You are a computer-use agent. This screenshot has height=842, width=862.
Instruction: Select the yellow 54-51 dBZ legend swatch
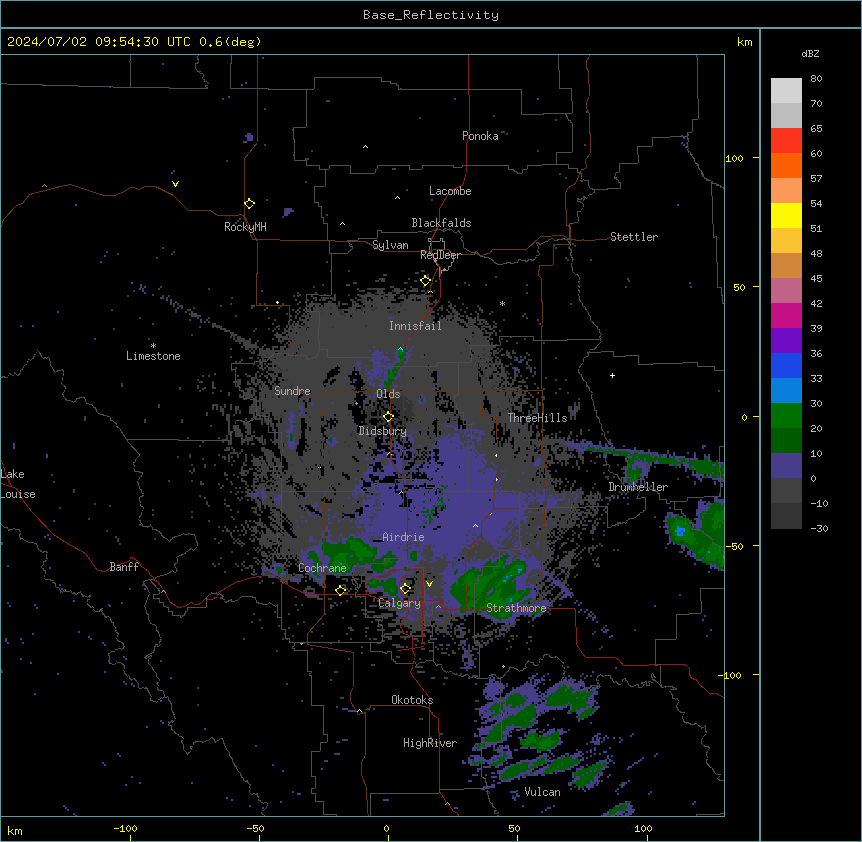click(786, 215)
